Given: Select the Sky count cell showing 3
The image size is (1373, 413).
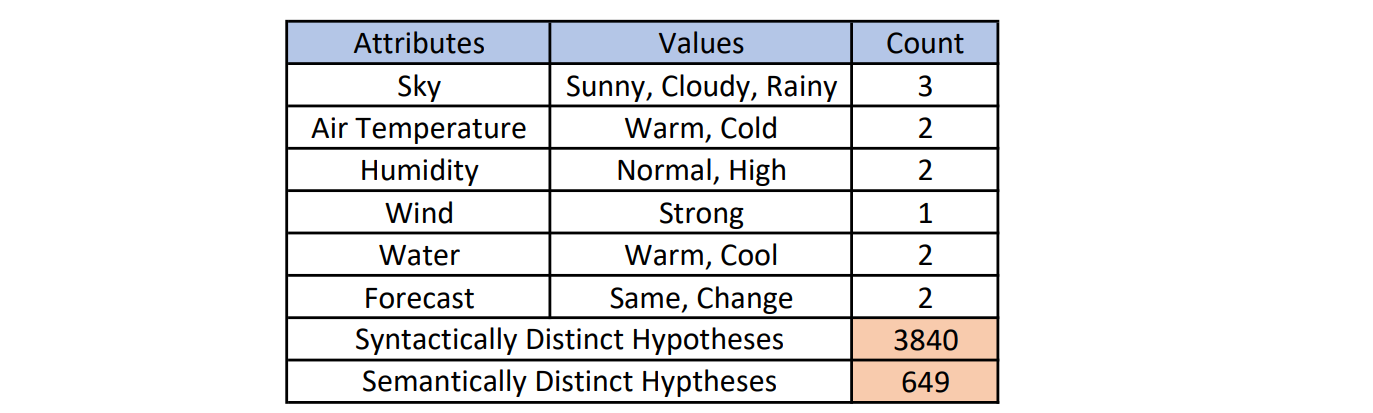Looking at the screenshot, I should click(x=924, y=86).
